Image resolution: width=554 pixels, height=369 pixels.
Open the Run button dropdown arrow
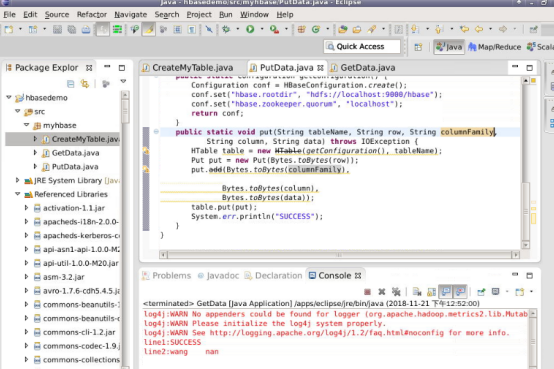point(262,29)
